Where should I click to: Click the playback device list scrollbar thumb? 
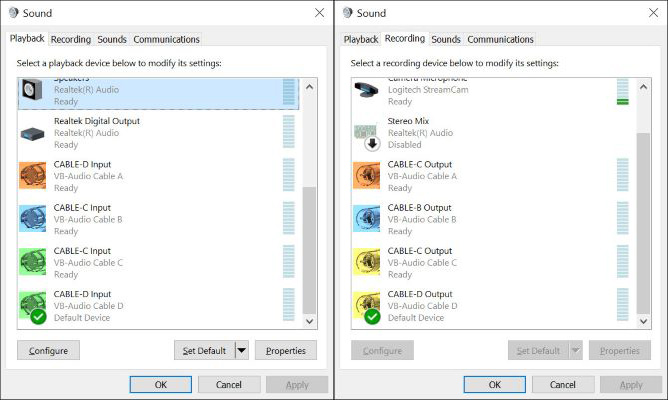[309, 250]
